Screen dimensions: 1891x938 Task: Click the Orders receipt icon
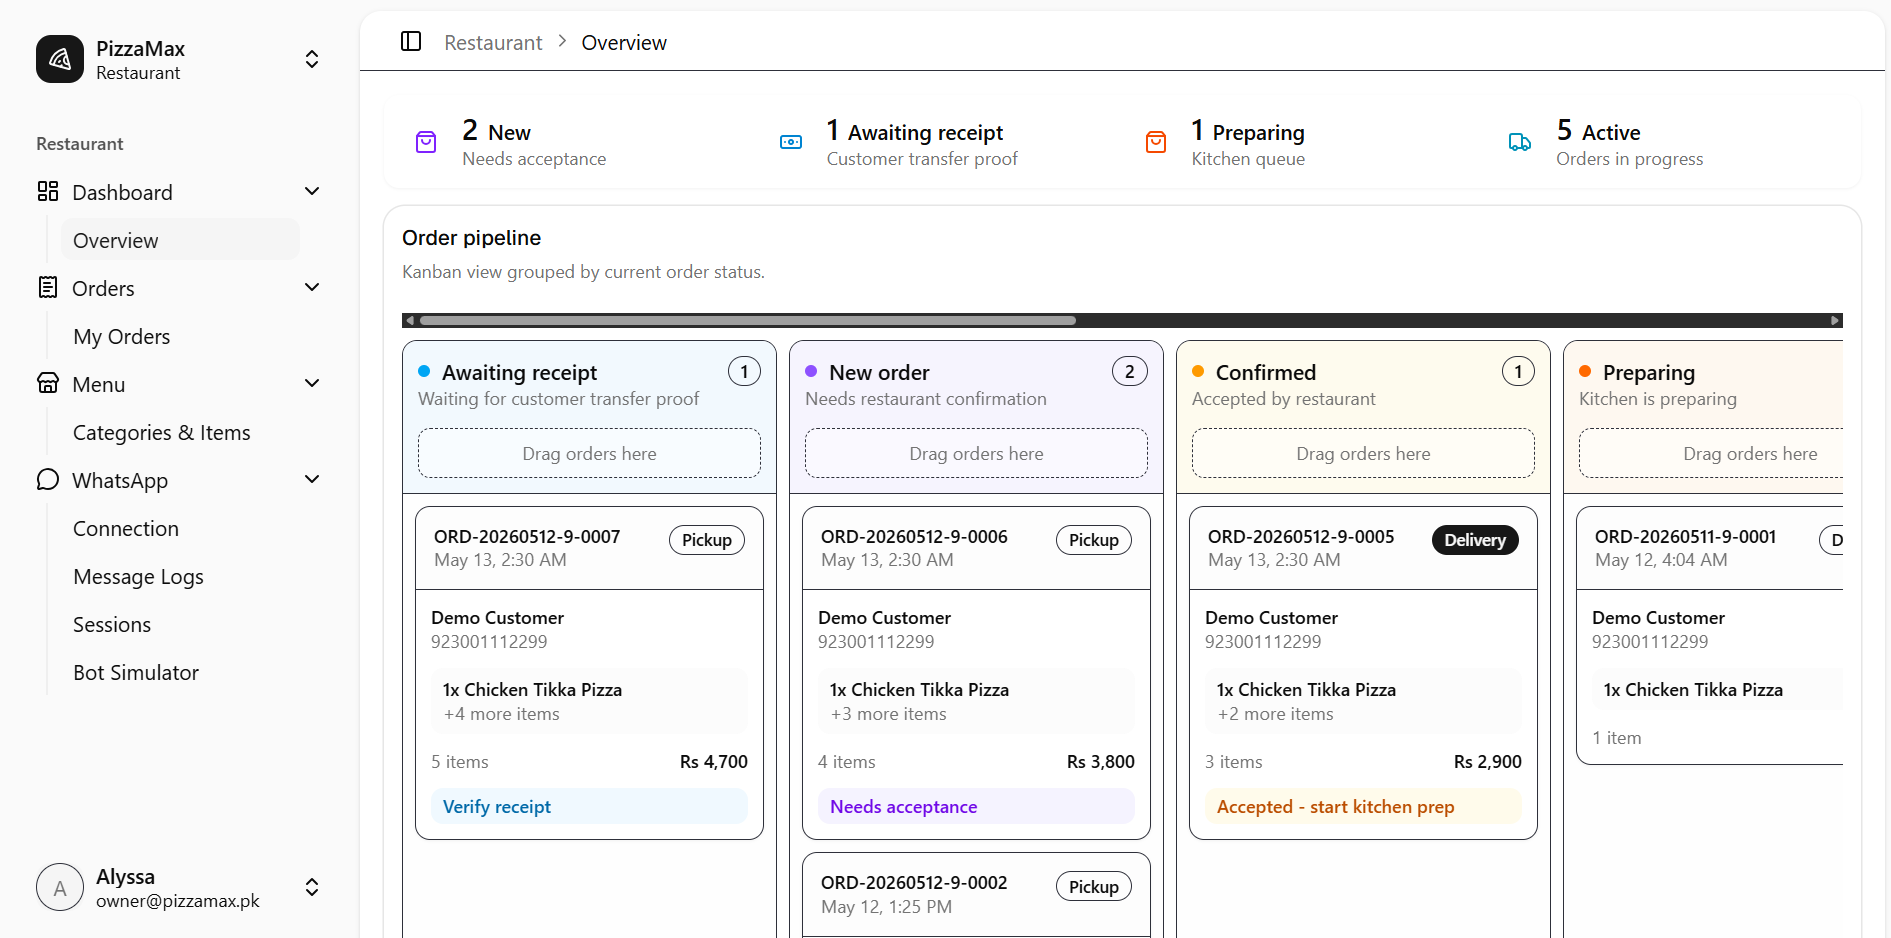tap(48, 287)
